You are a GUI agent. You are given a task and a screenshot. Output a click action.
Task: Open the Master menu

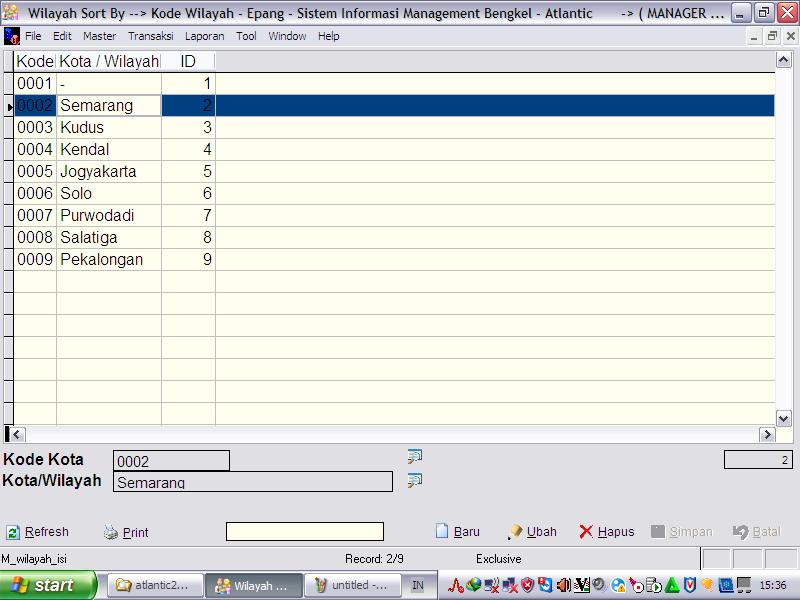[99, 36]
